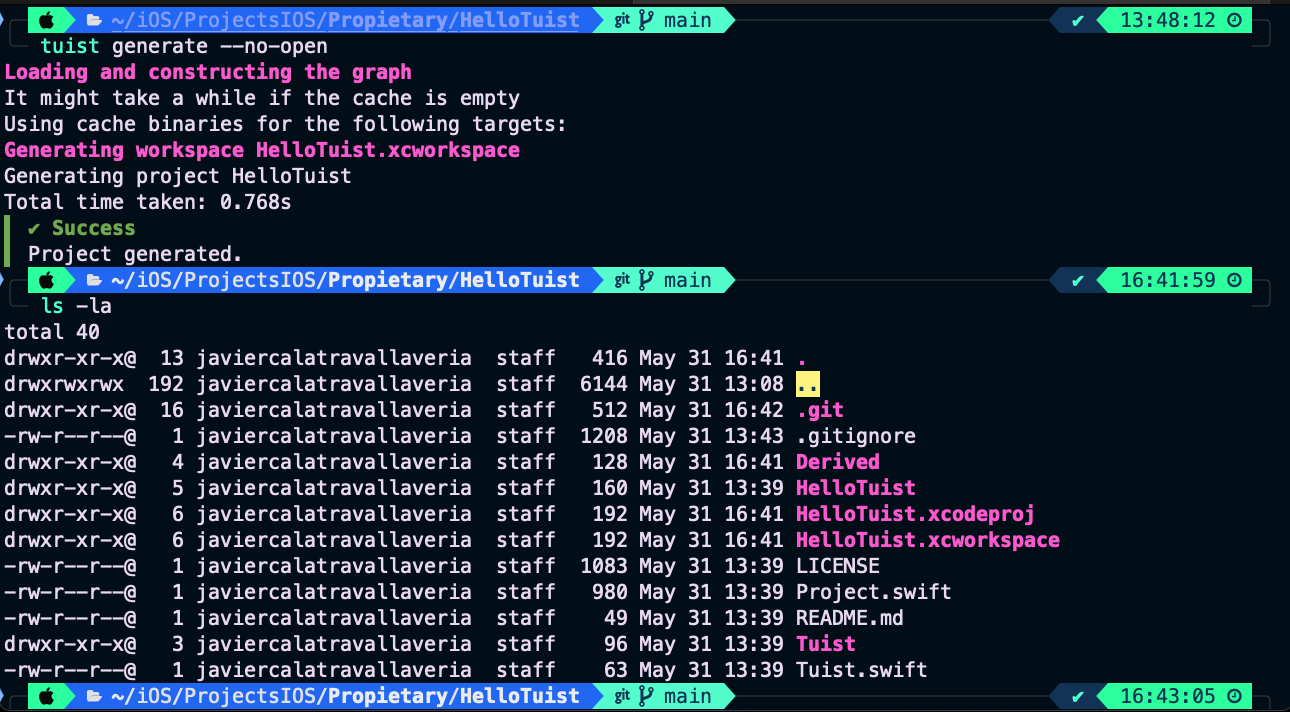1290x712 pixels.
Task: Click the clock icon next to 16:43:05
Action: tap(1234, 696)
